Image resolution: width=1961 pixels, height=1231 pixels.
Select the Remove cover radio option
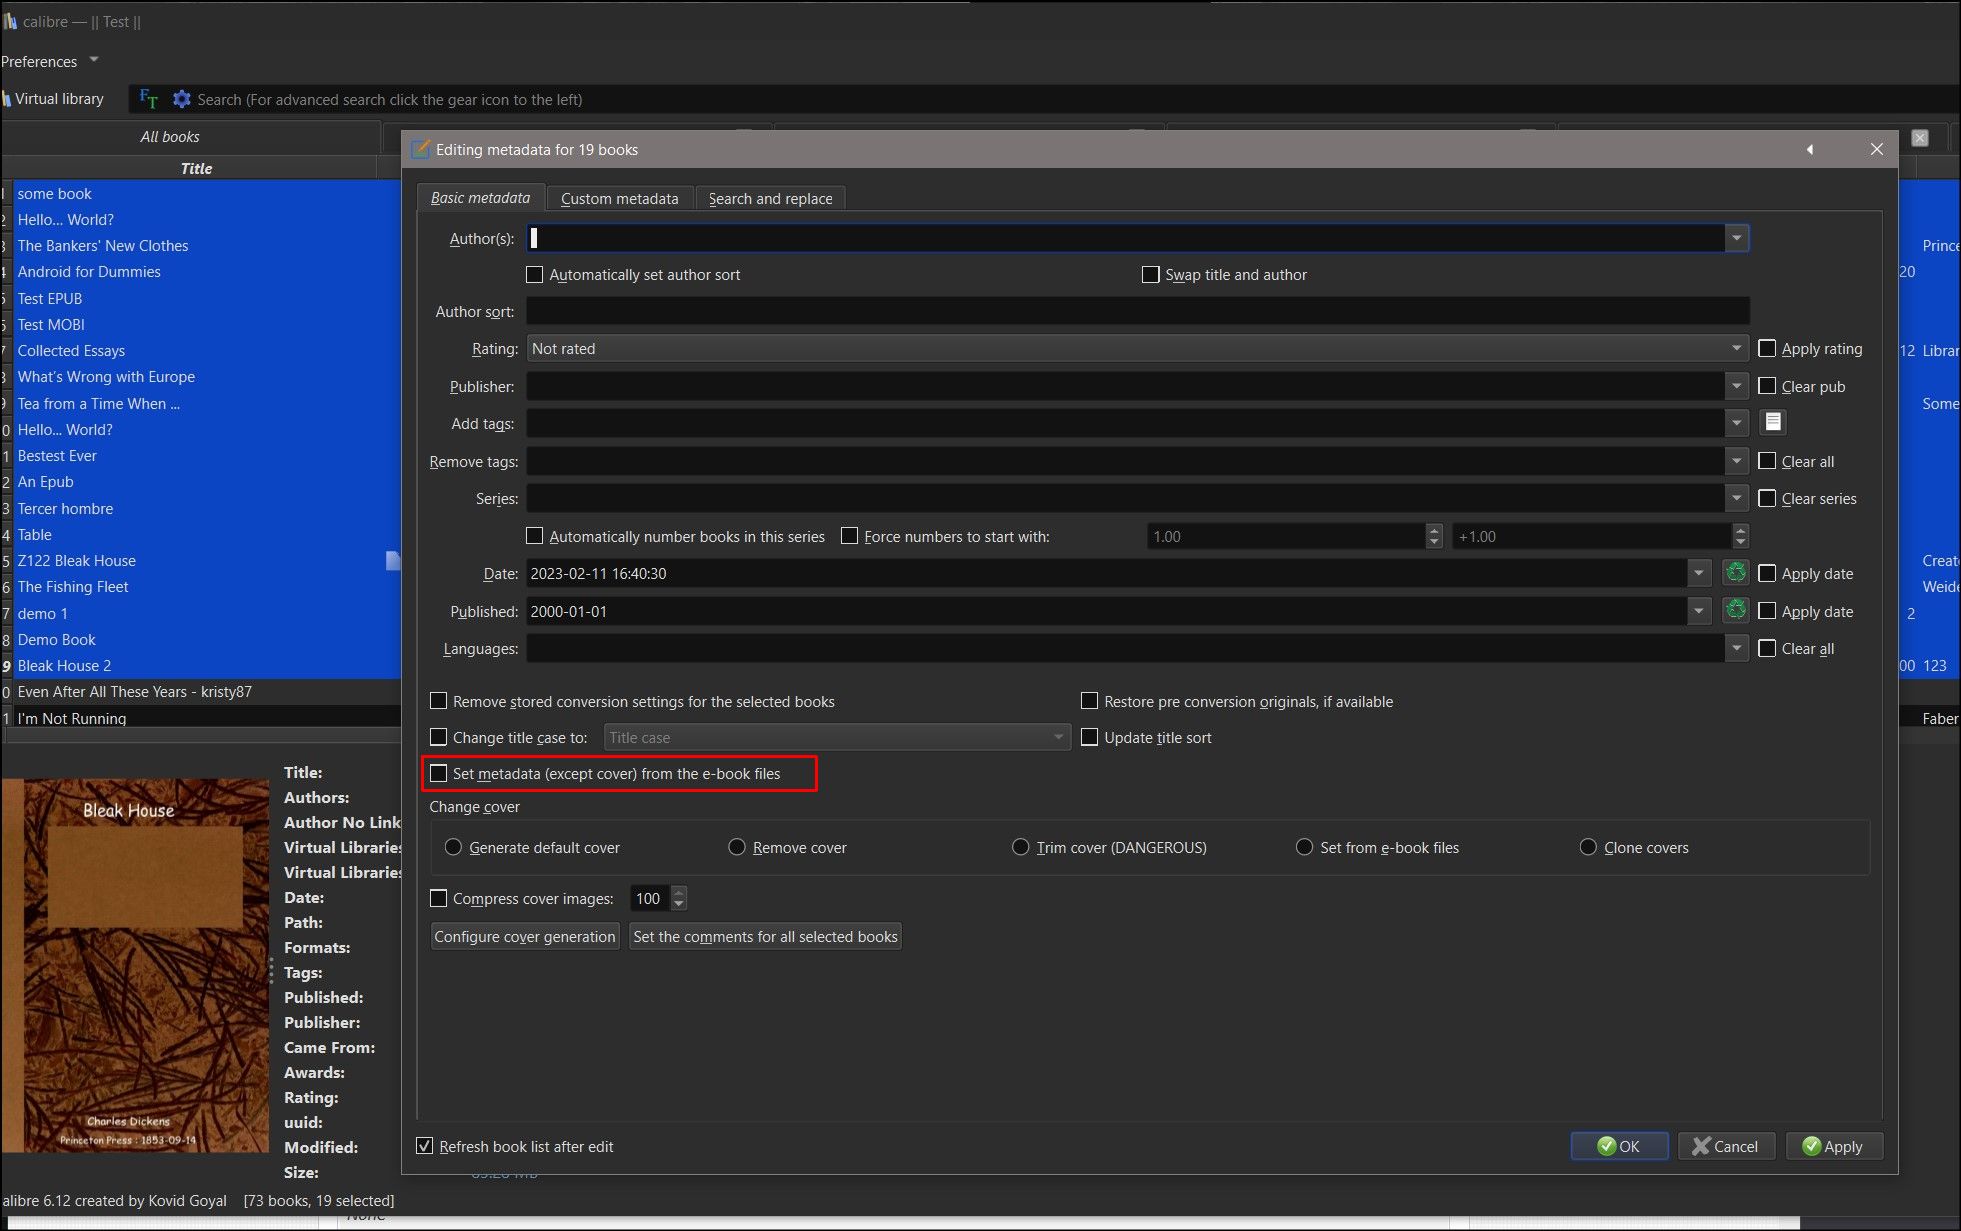coord(737,847)
